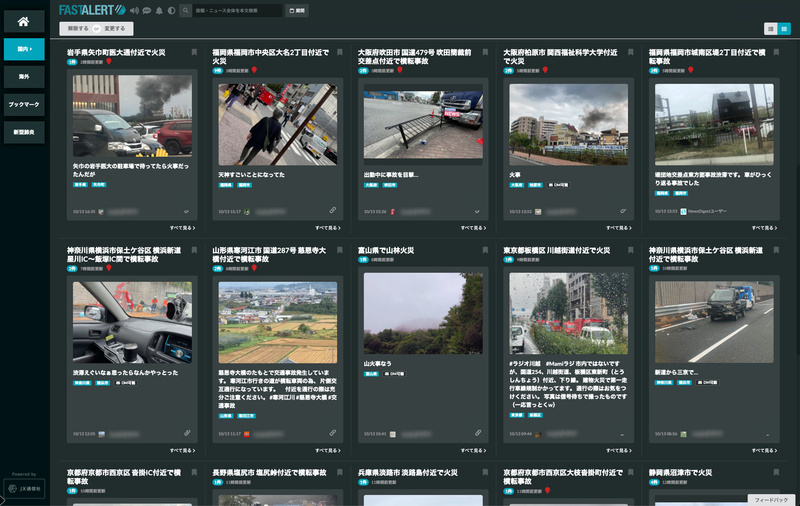The width and height of the screenshot is (800, 506).
Task: Bookmark the 岩手県矢巾町 fire card
Action: (x=190, y=49)
